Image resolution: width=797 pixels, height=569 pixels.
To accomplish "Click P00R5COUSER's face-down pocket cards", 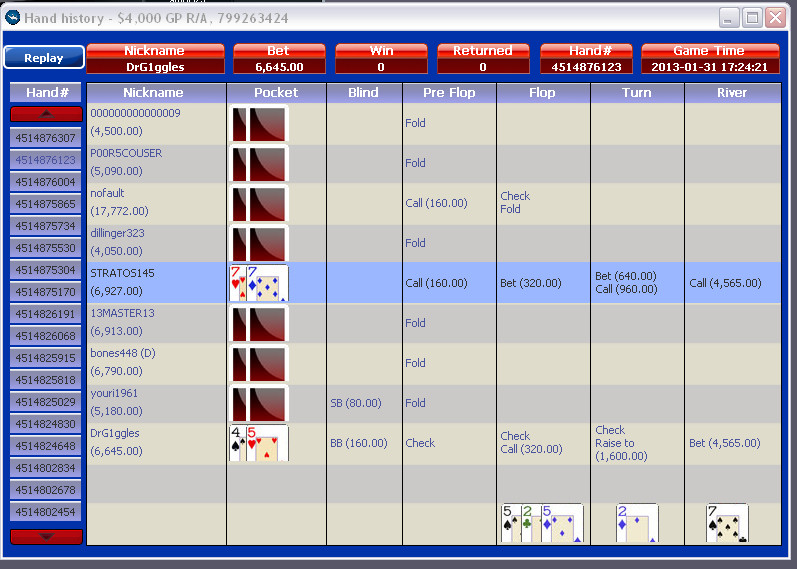I will coord(259,163).
